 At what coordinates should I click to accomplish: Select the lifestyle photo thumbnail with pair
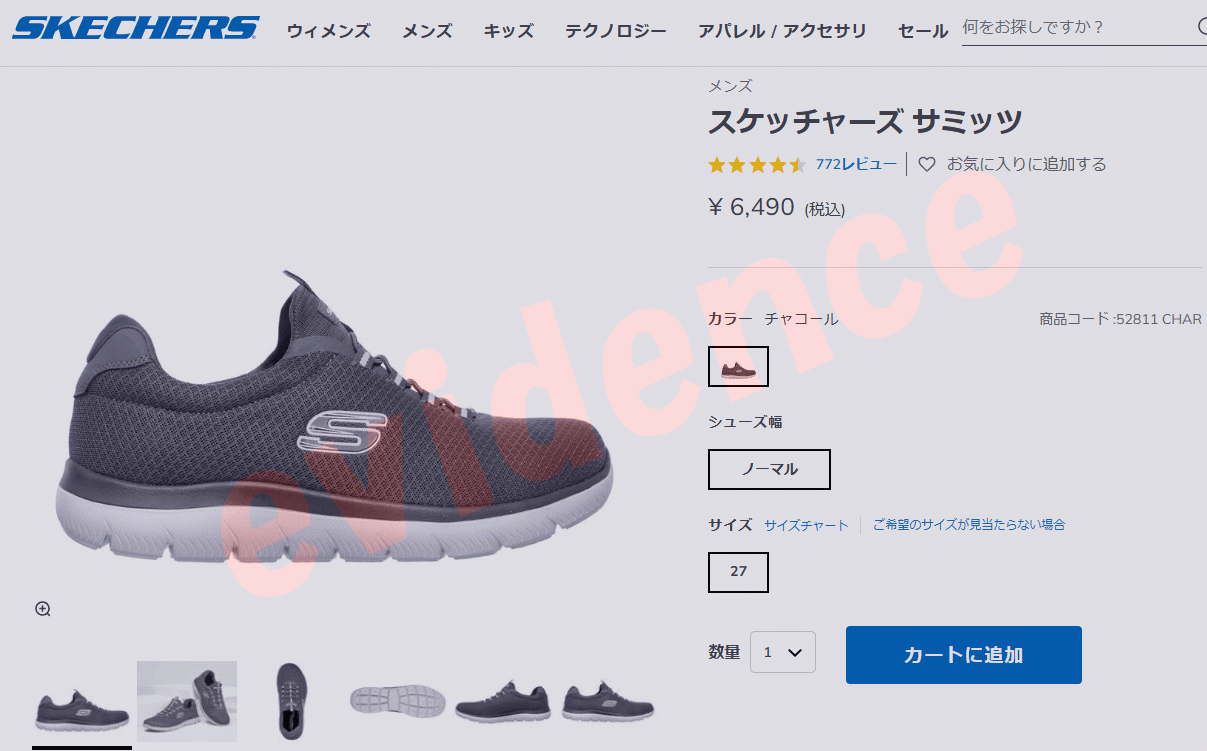[x=187, y=701]
